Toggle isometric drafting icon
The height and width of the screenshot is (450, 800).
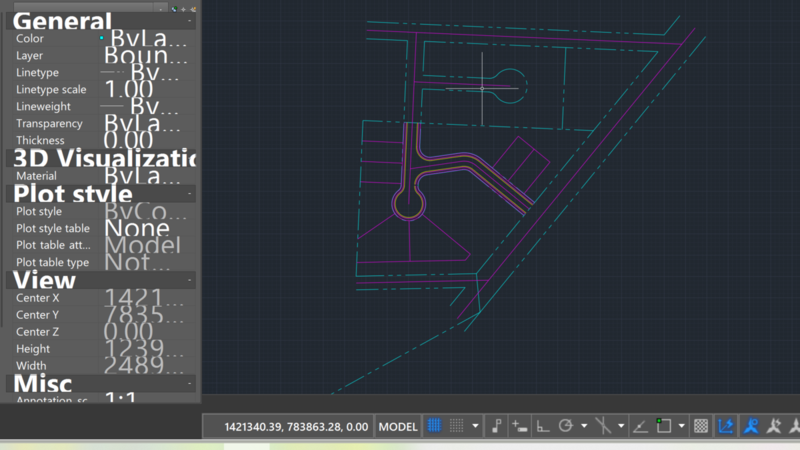[604, 426]
